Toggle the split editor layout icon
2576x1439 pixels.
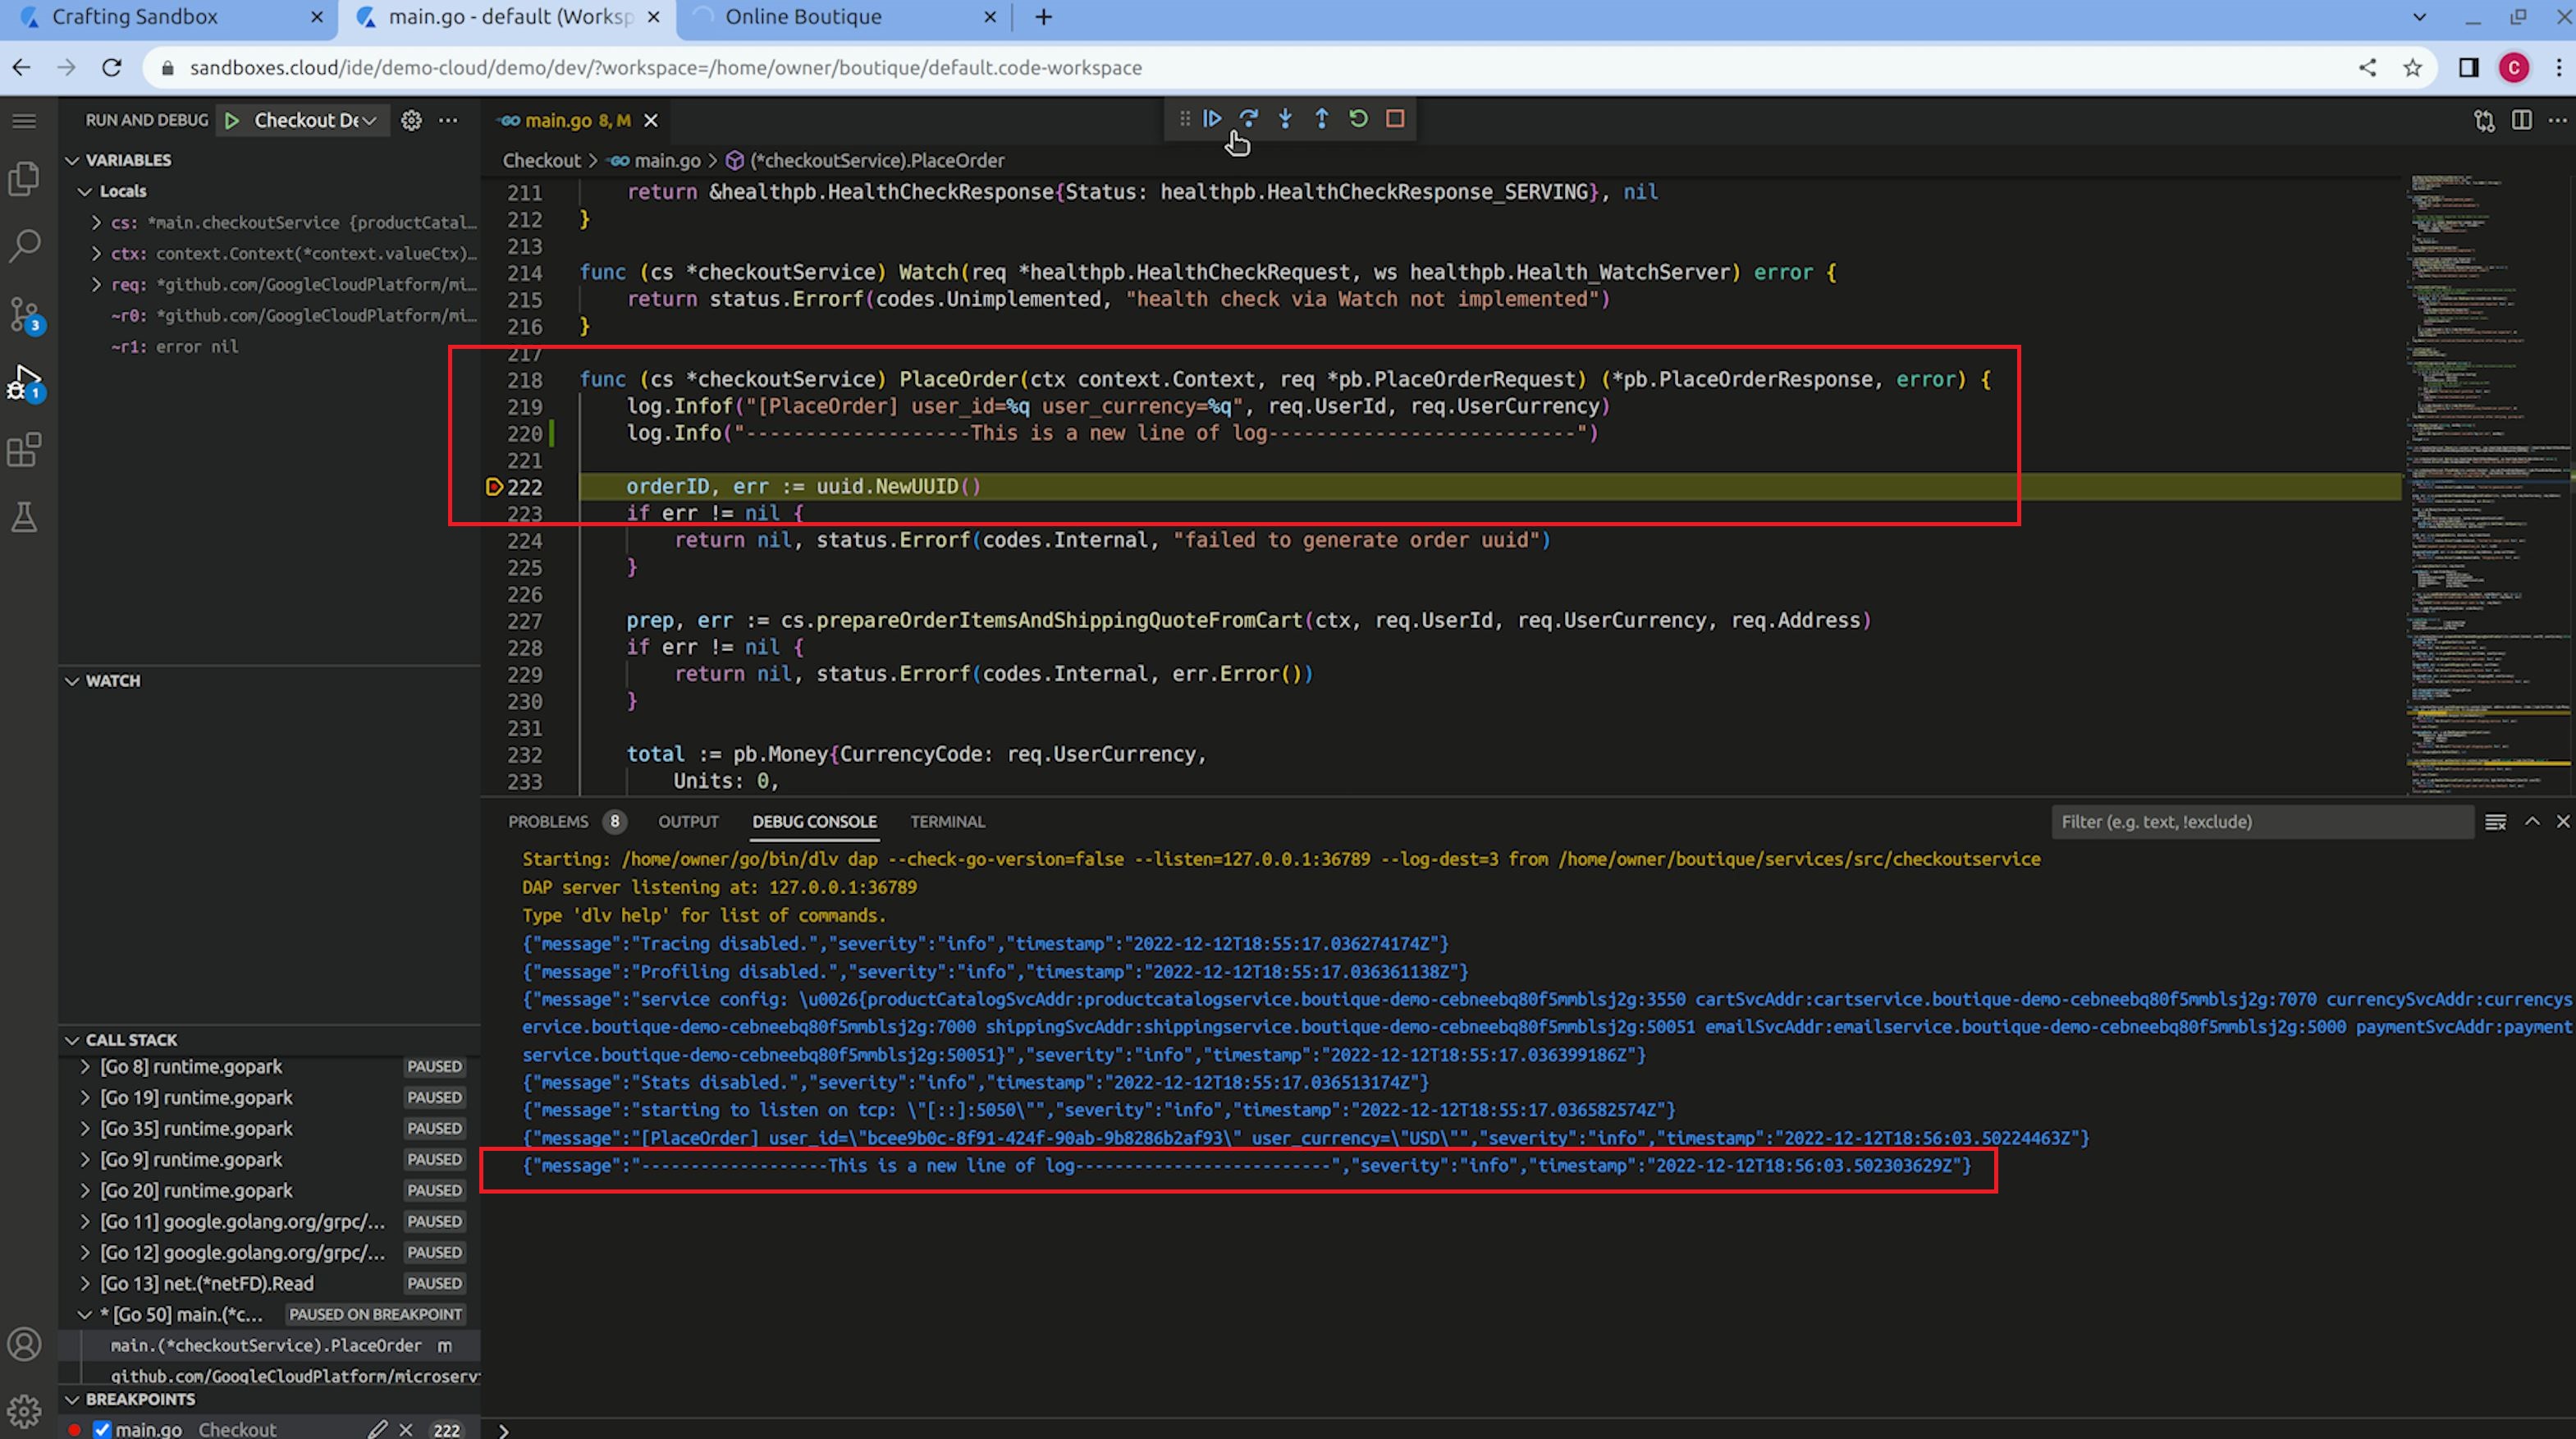(2521, 121)
